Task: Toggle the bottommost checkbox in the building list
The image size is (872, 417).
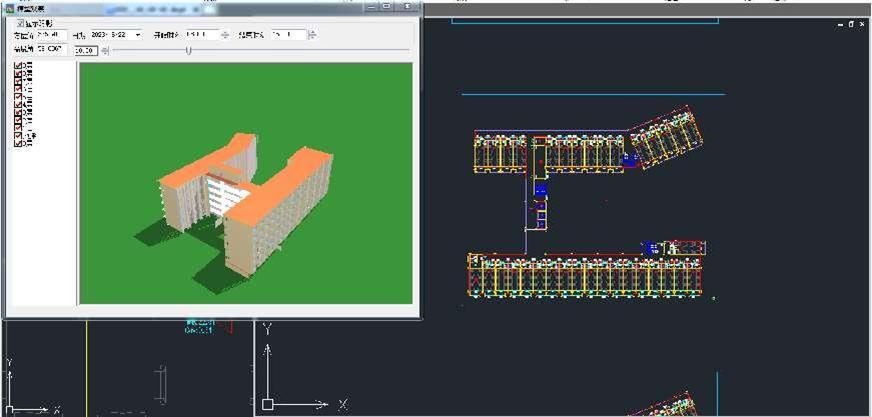Action: click(x=18, y=143)
